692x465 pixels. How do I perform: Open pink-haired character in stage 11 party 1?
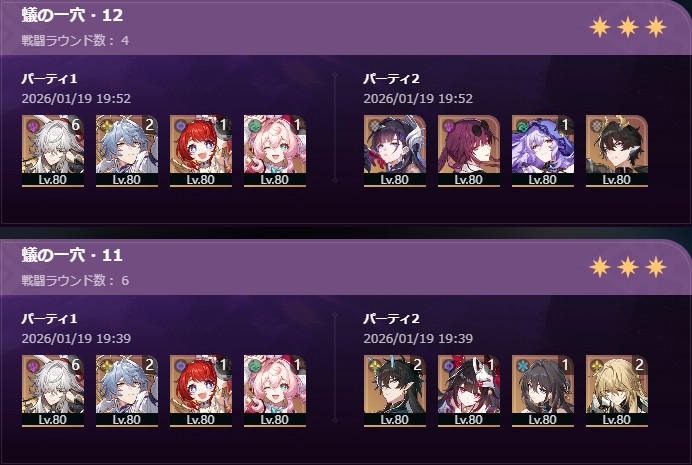pyautogui.click(x=275, y=390)
